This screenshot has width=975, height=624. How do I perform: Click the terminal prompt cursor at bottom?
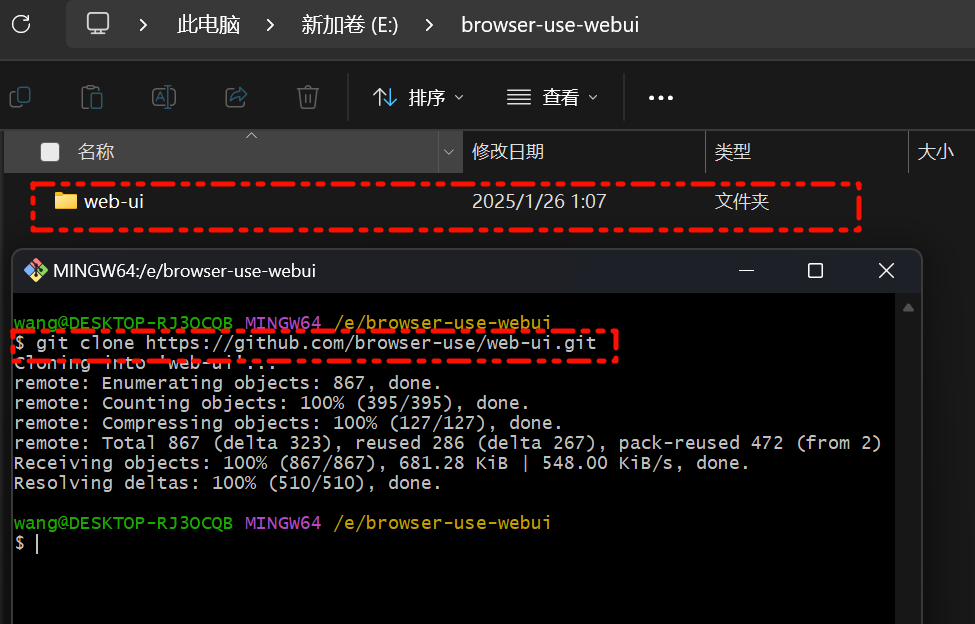pyautogui.click(x=37, y=544)
